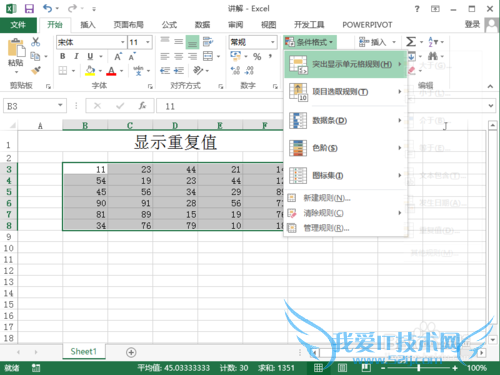
Task: Switch to the Formulas (公式) tab
Action: click(x=169, y=25)
